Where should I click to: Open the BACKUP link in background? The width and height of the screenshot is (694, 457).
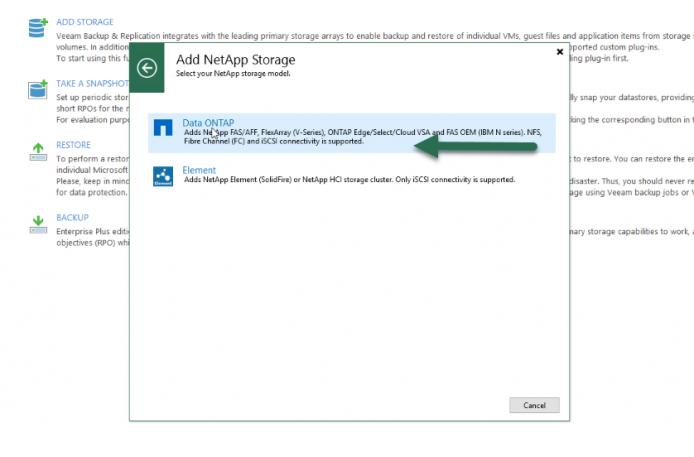coord(72,218)
